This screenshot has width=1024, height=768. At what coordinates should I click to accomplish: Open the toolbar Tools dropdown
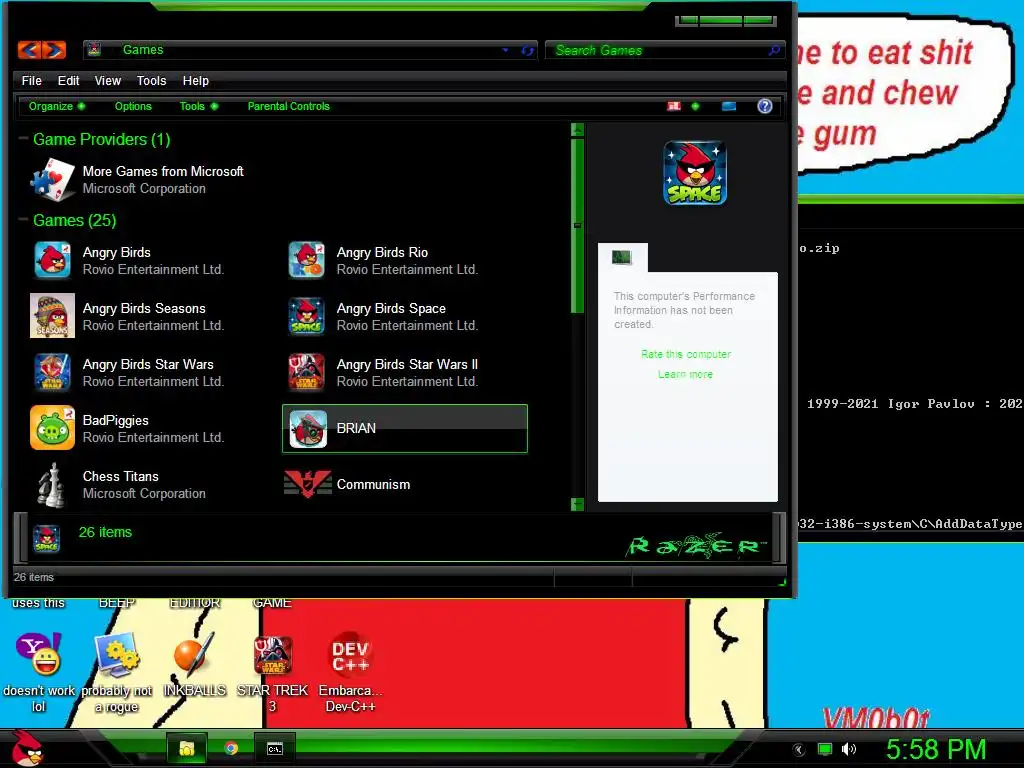coord(199,106)
